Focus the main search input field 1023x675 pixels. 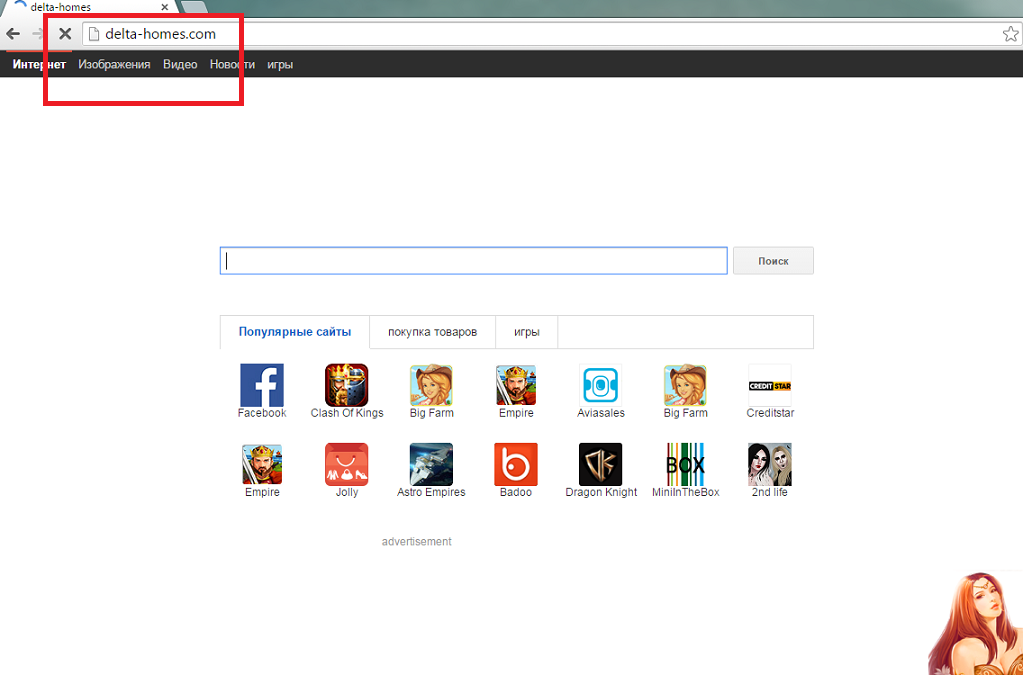point(473,261)
